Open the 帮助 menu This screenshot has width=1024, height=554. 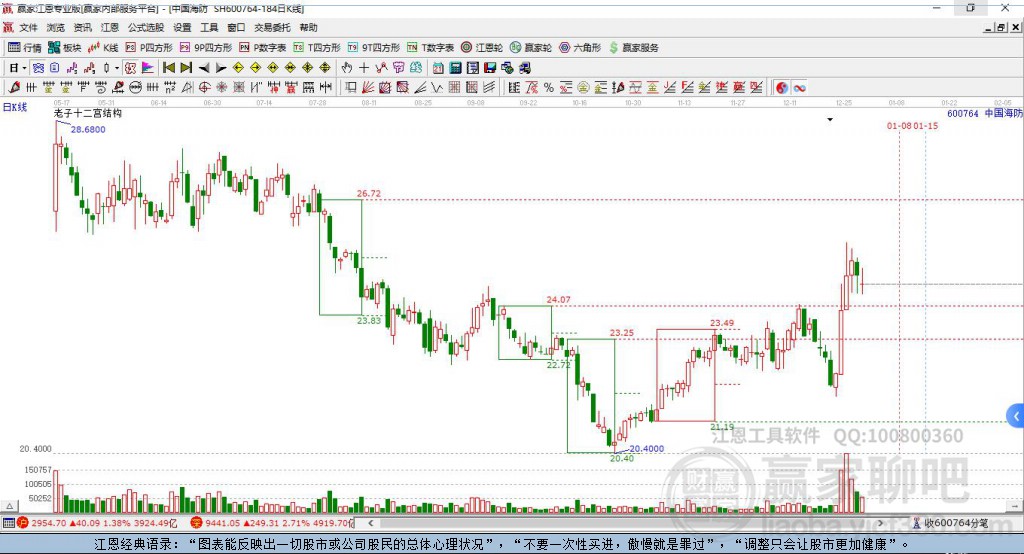coord(308,27)
